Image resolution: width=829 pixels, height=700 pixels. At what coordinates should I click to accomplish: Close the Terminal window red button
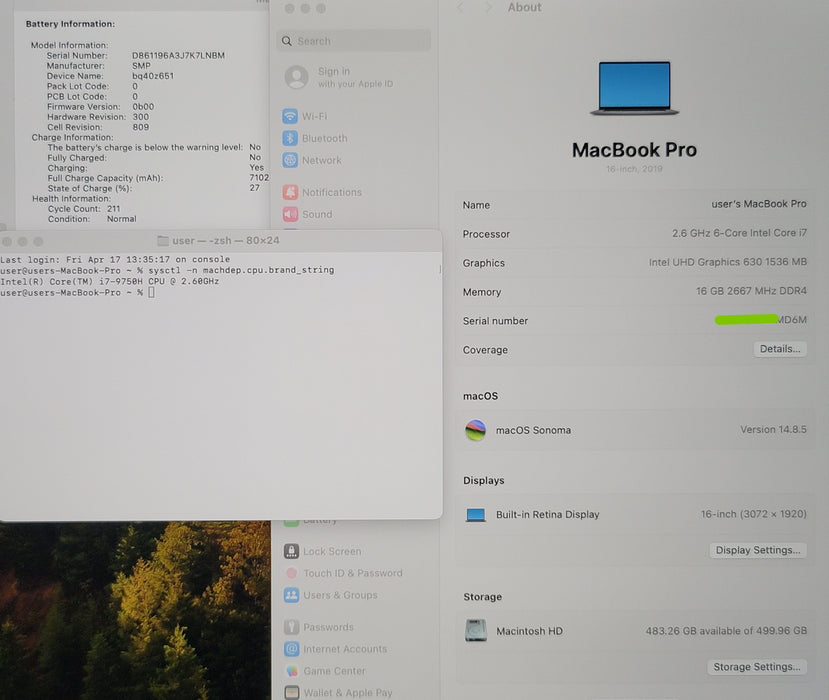[7, 241]
